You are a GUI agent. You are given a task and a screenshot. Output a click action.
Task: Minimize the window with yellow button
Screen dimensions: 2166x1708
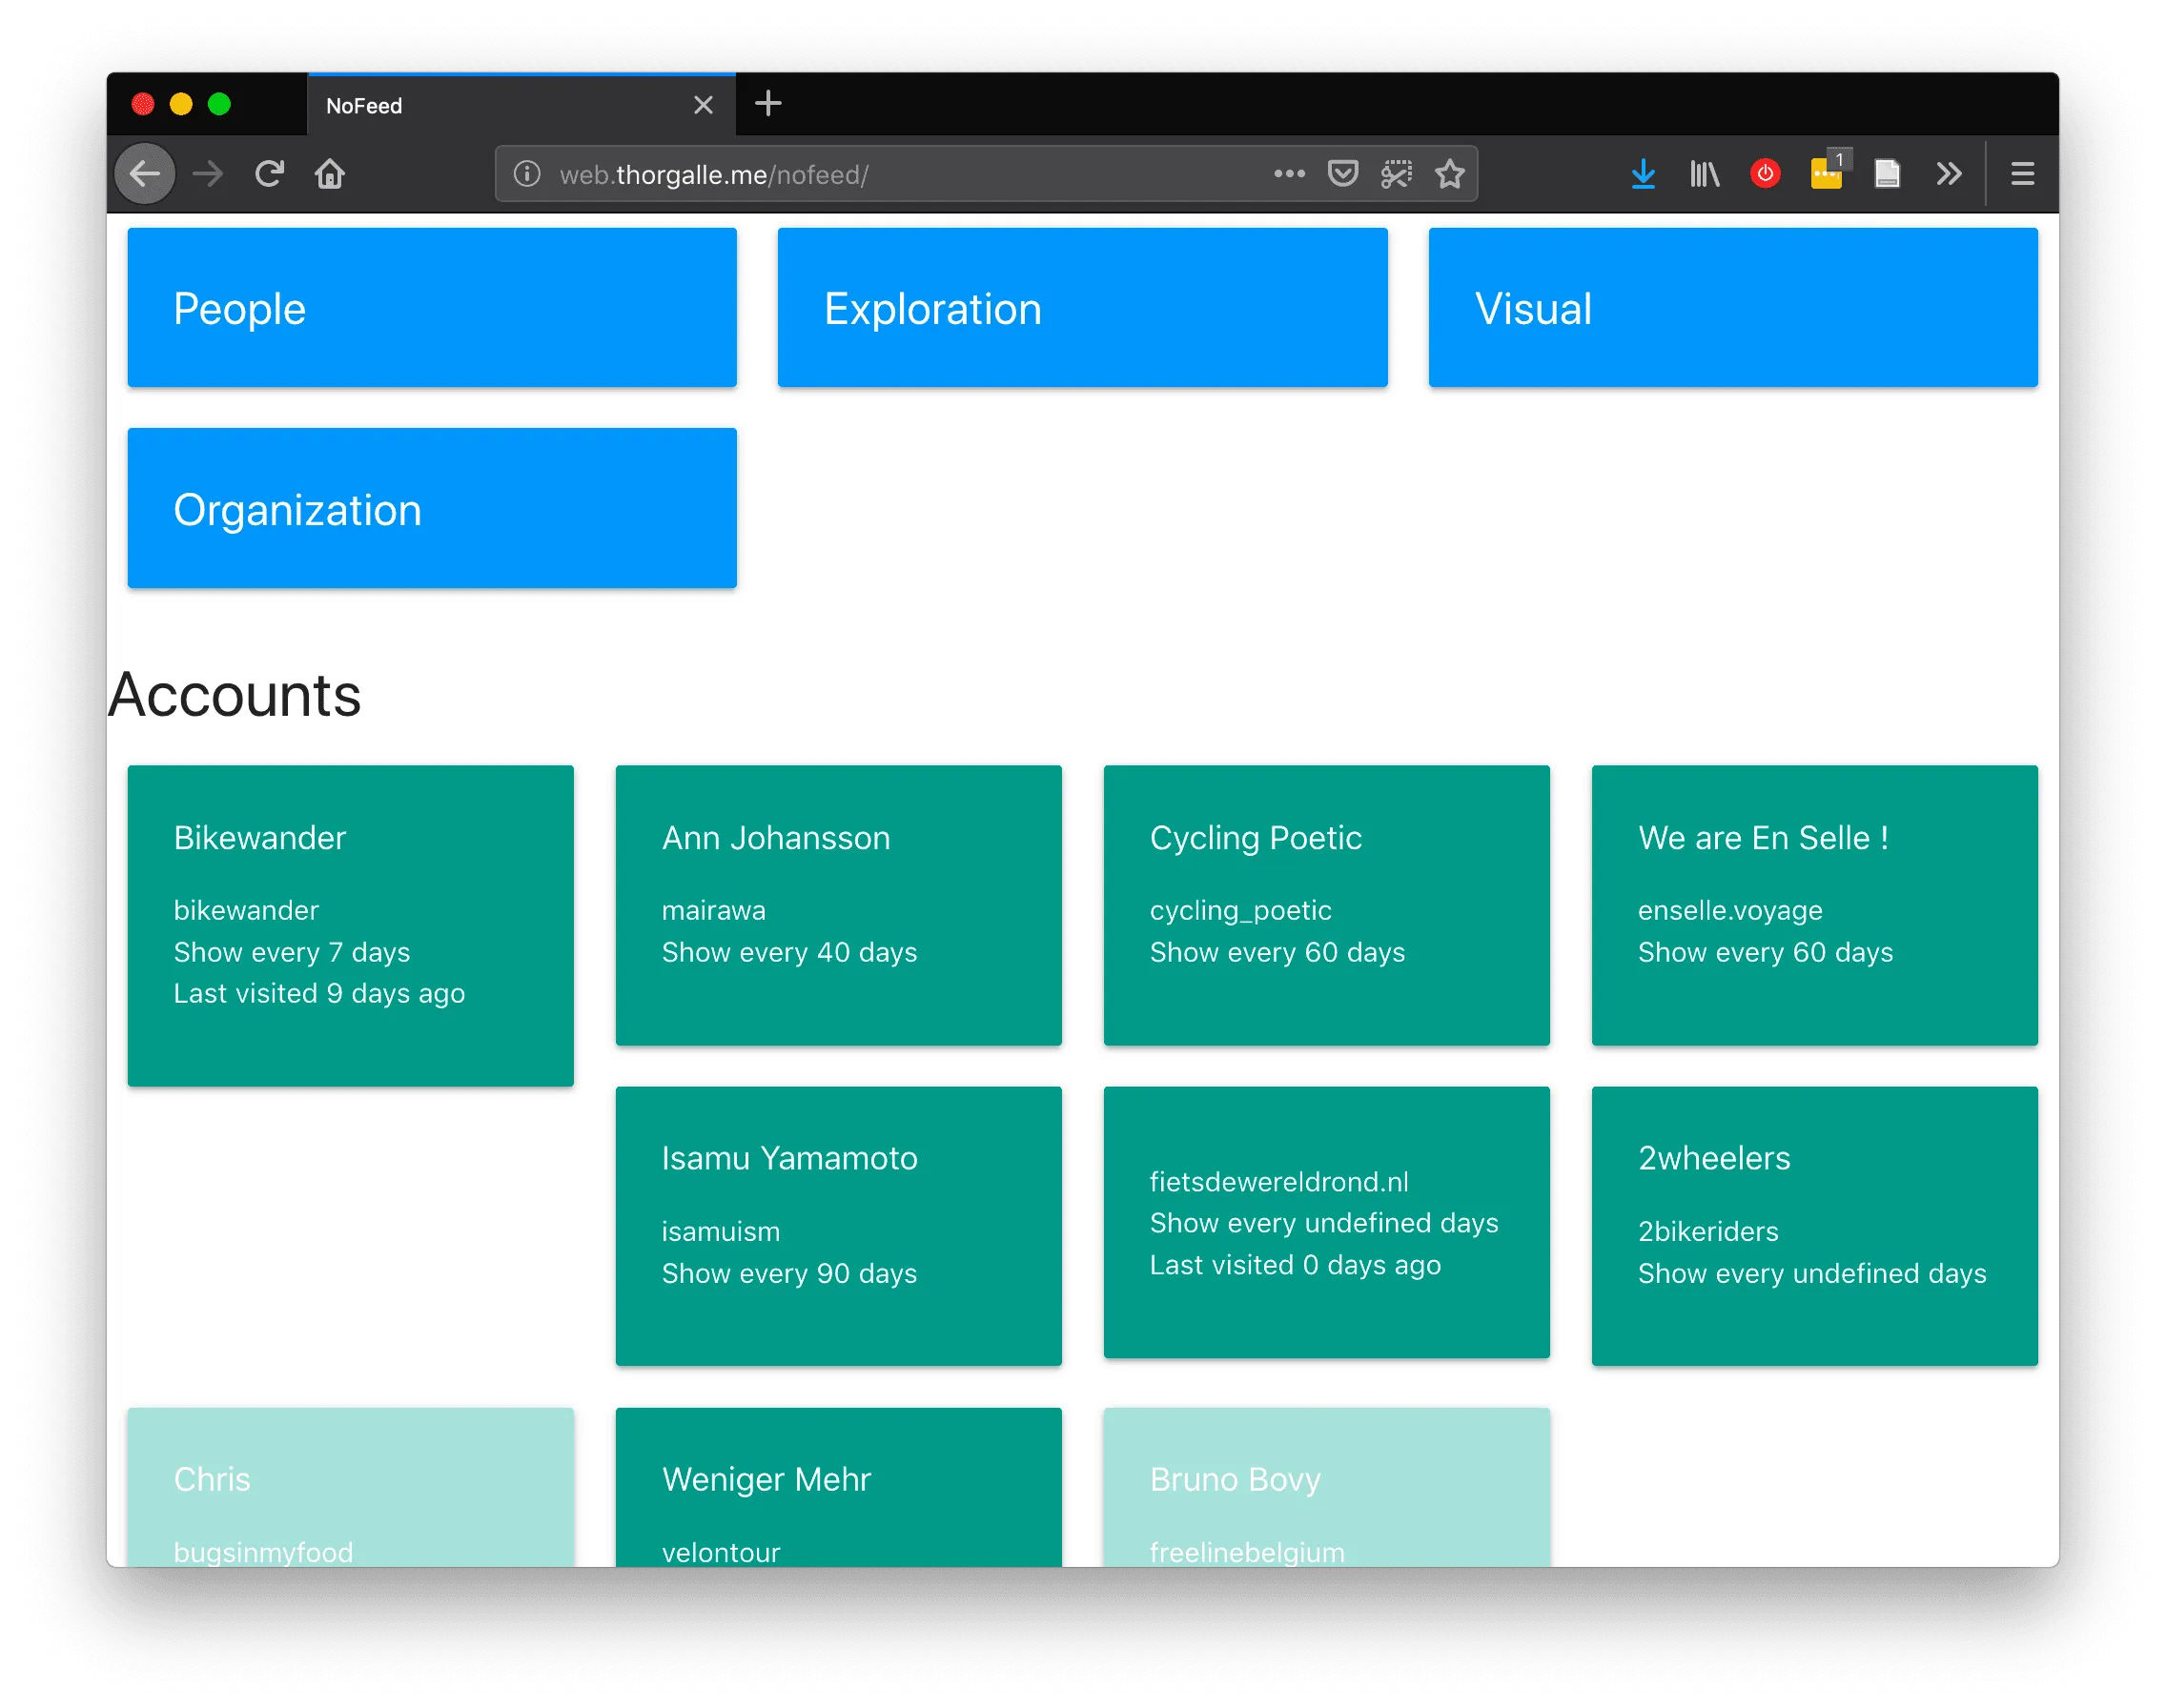coord(181,104)
